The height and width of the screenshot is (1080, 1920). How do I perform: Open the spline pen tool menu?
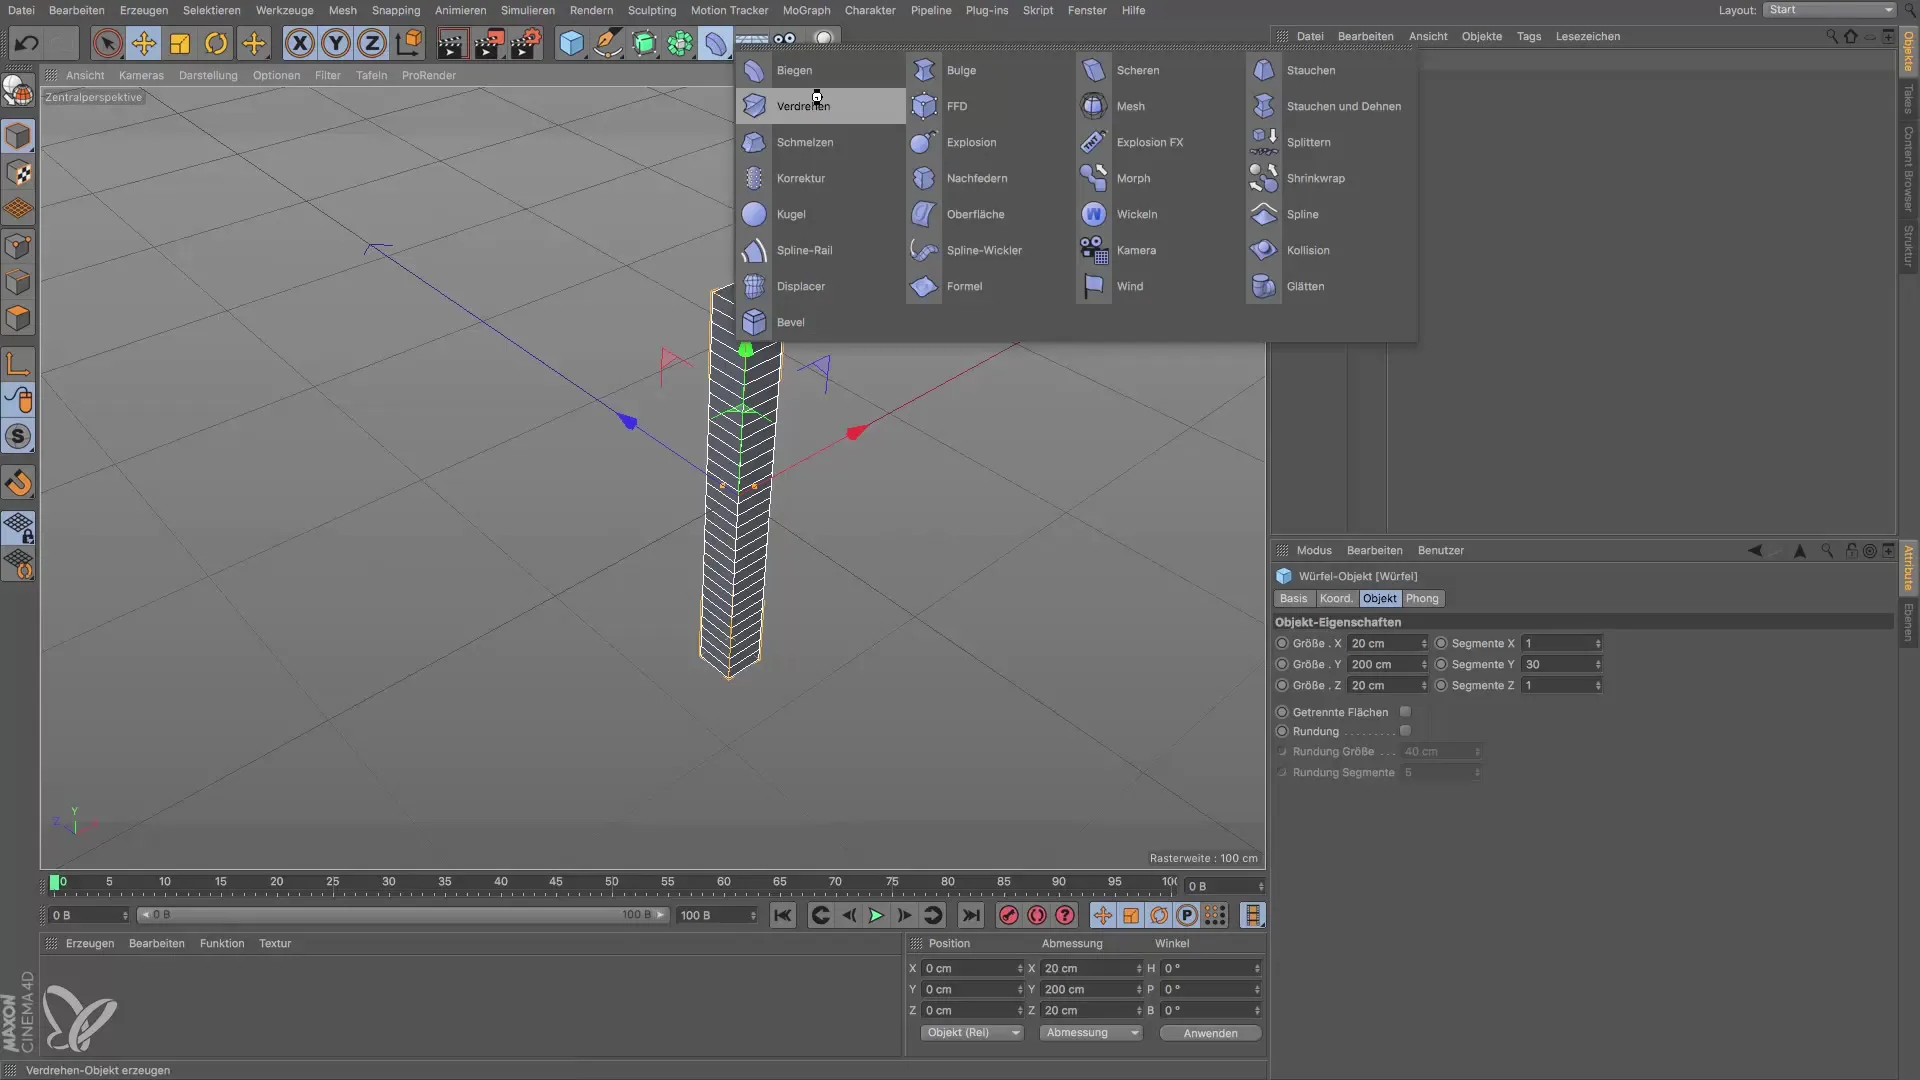coord(607,43)
